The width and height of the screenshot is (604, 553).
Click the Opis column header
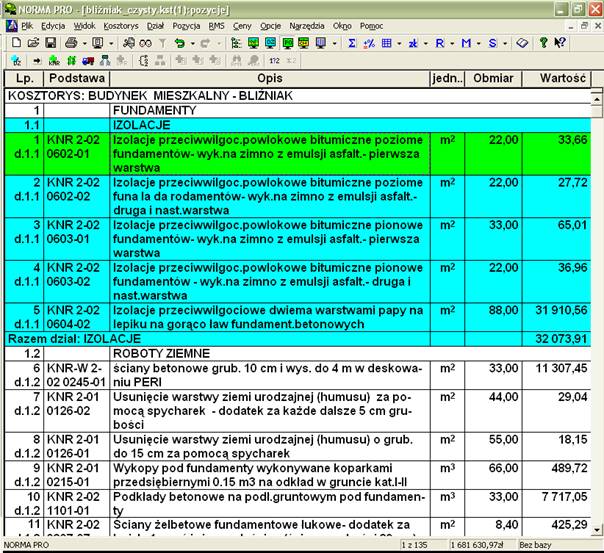[268, 78]
